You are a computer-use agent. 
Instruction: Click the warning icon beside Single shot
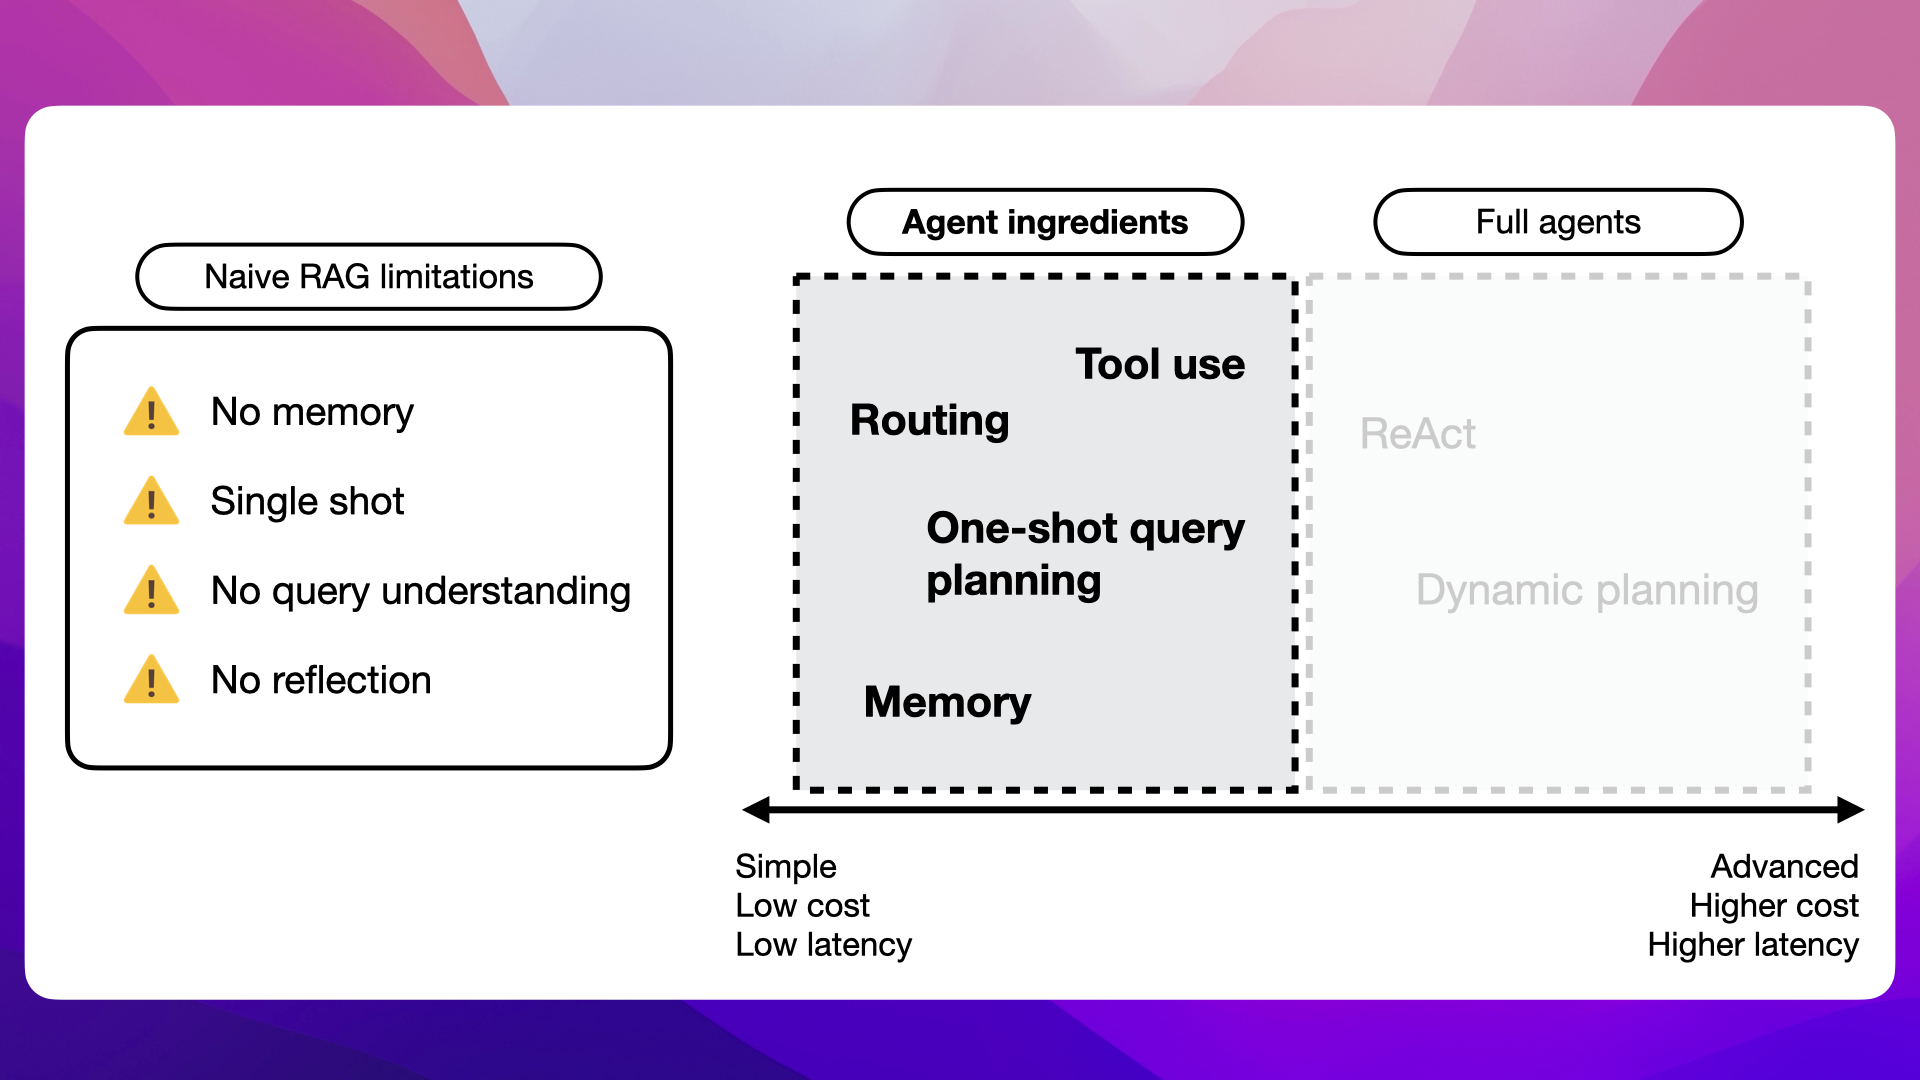(151, 500)
